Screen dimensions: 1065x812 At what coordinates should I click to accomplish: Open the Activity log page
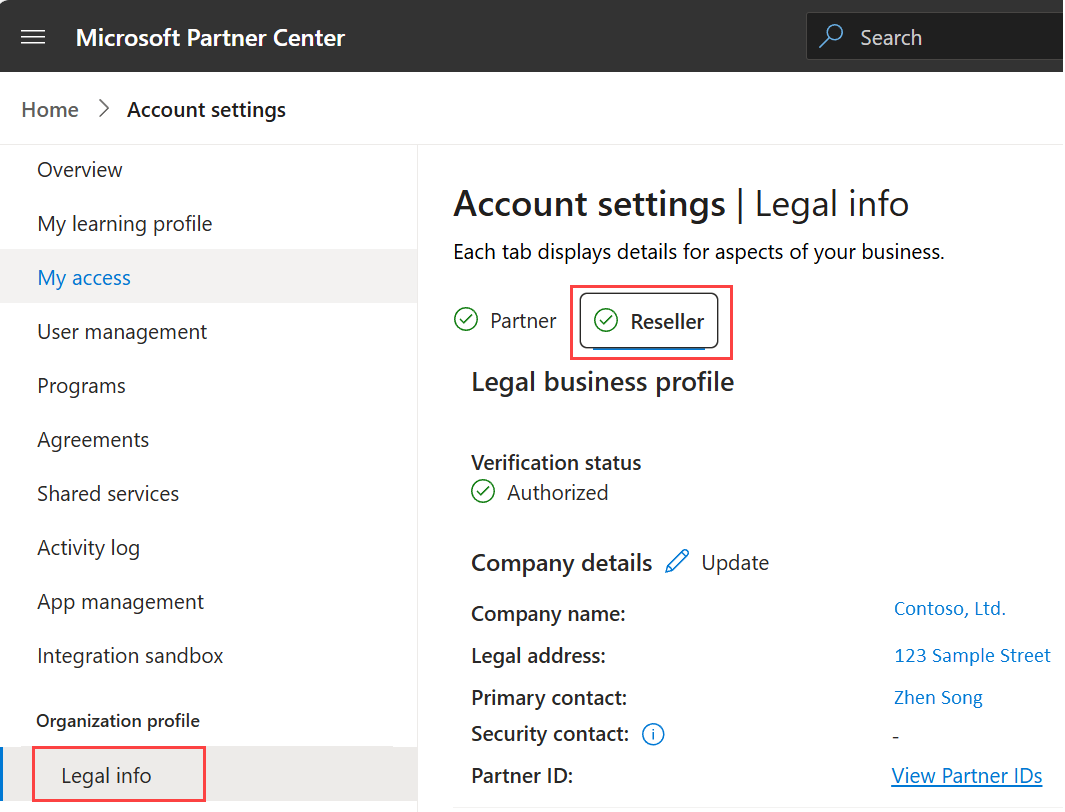[88, 548]
